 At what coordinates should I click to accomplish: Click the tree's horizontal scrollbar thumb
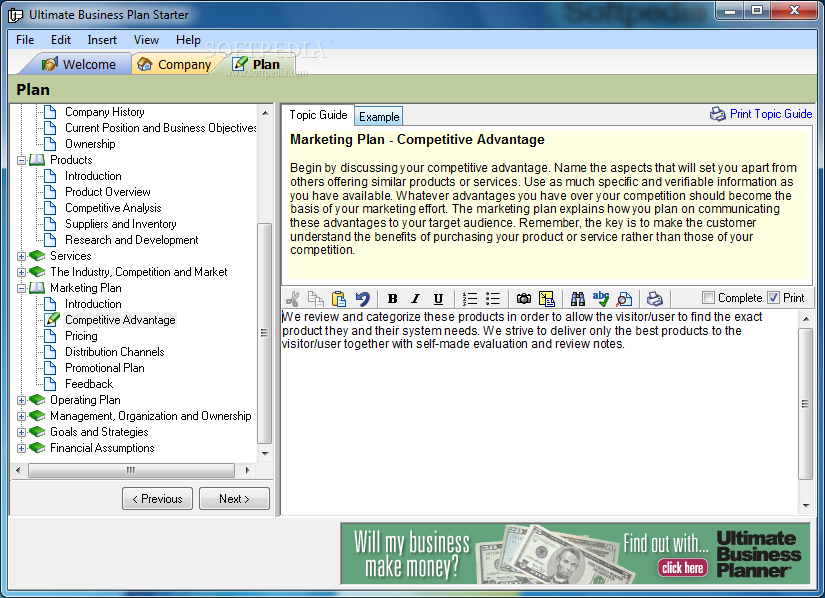click(x=131, y=470)
